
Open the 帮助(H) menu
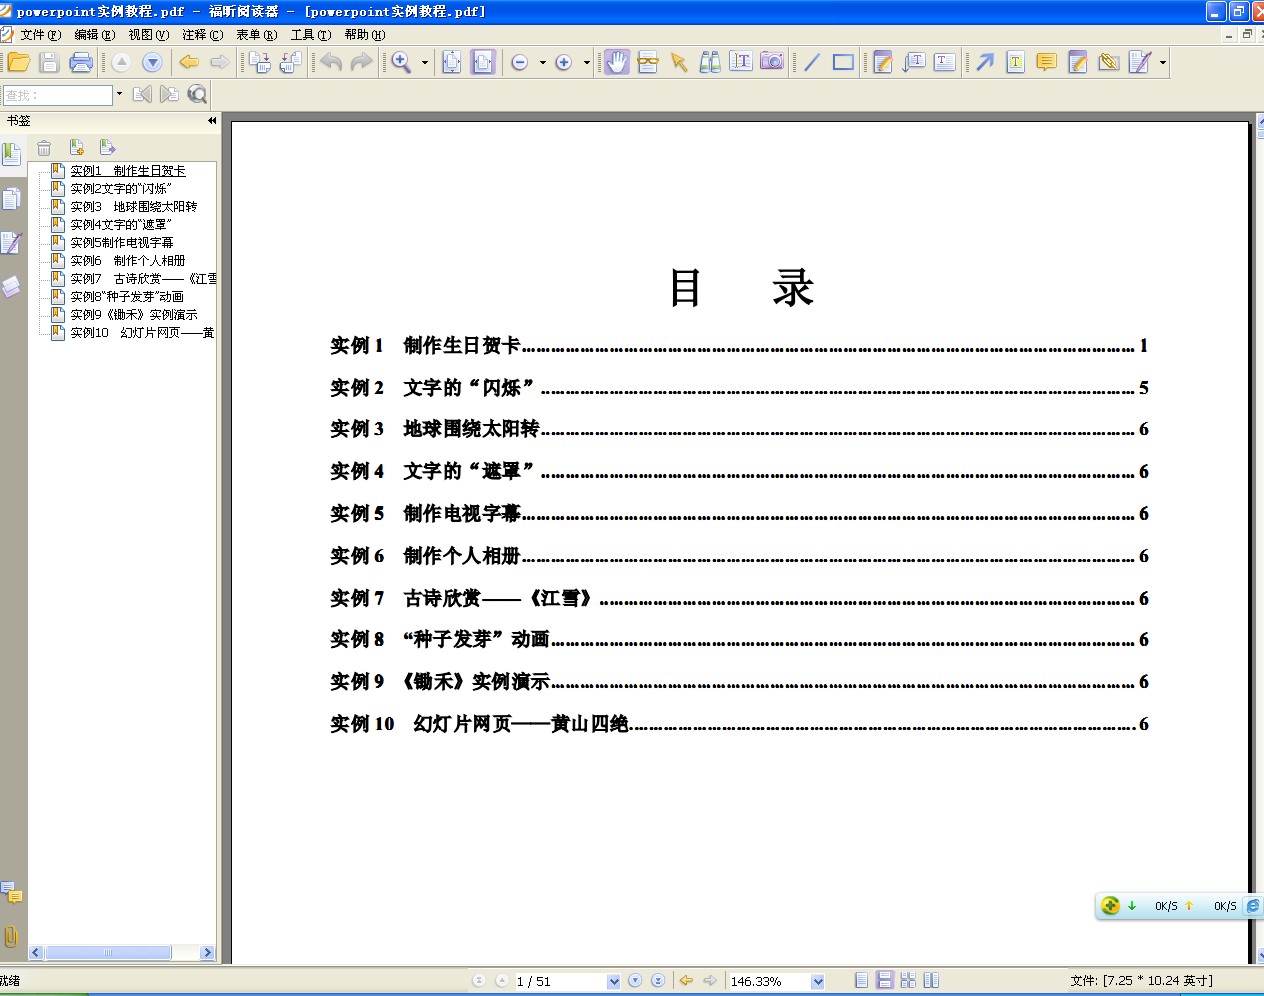pos(365,35)
